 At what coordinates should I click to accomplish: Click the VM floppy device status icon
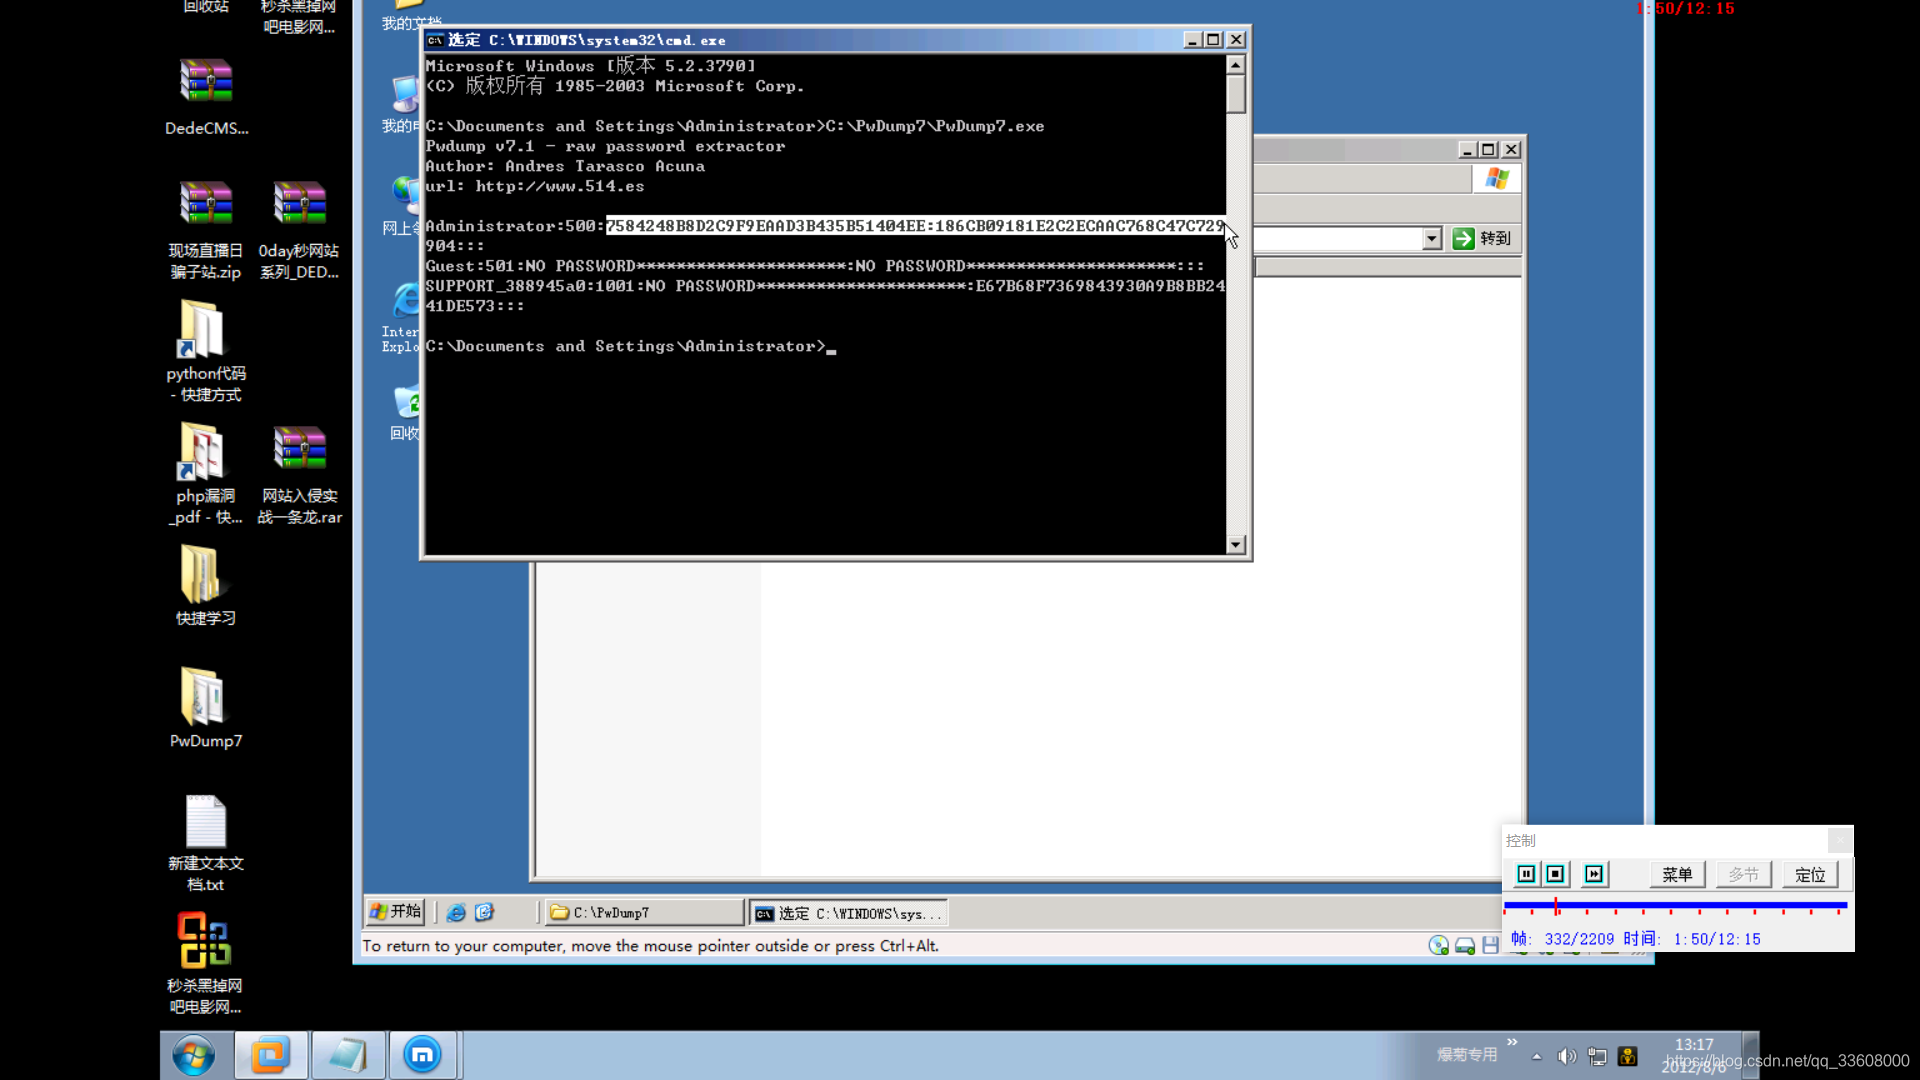1490,946
